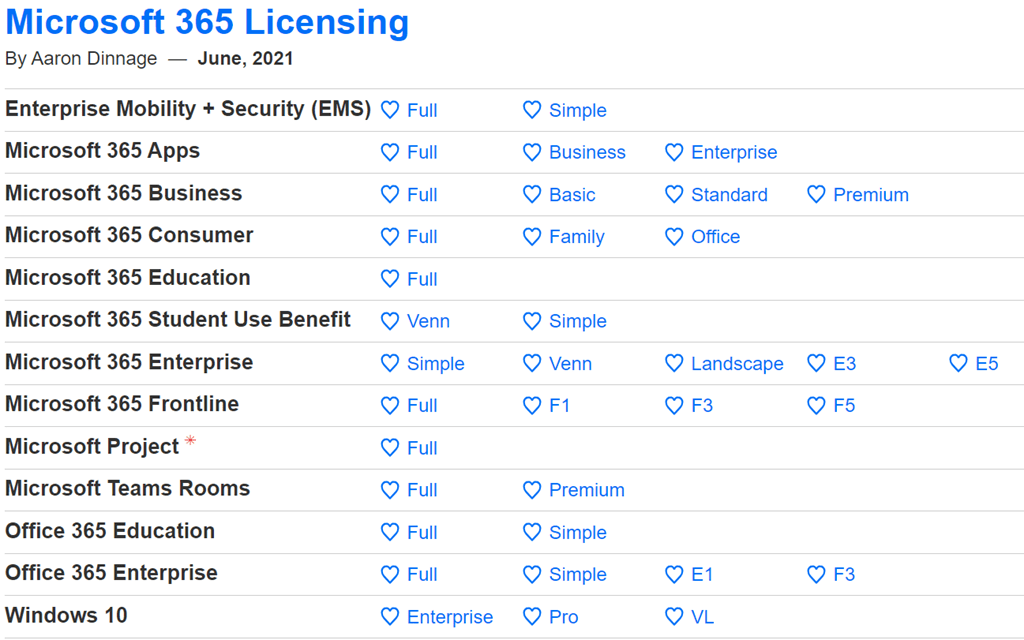1024x640 pixels.
Task: Open the Microsoft Project Full link
Action: [422, 448]
